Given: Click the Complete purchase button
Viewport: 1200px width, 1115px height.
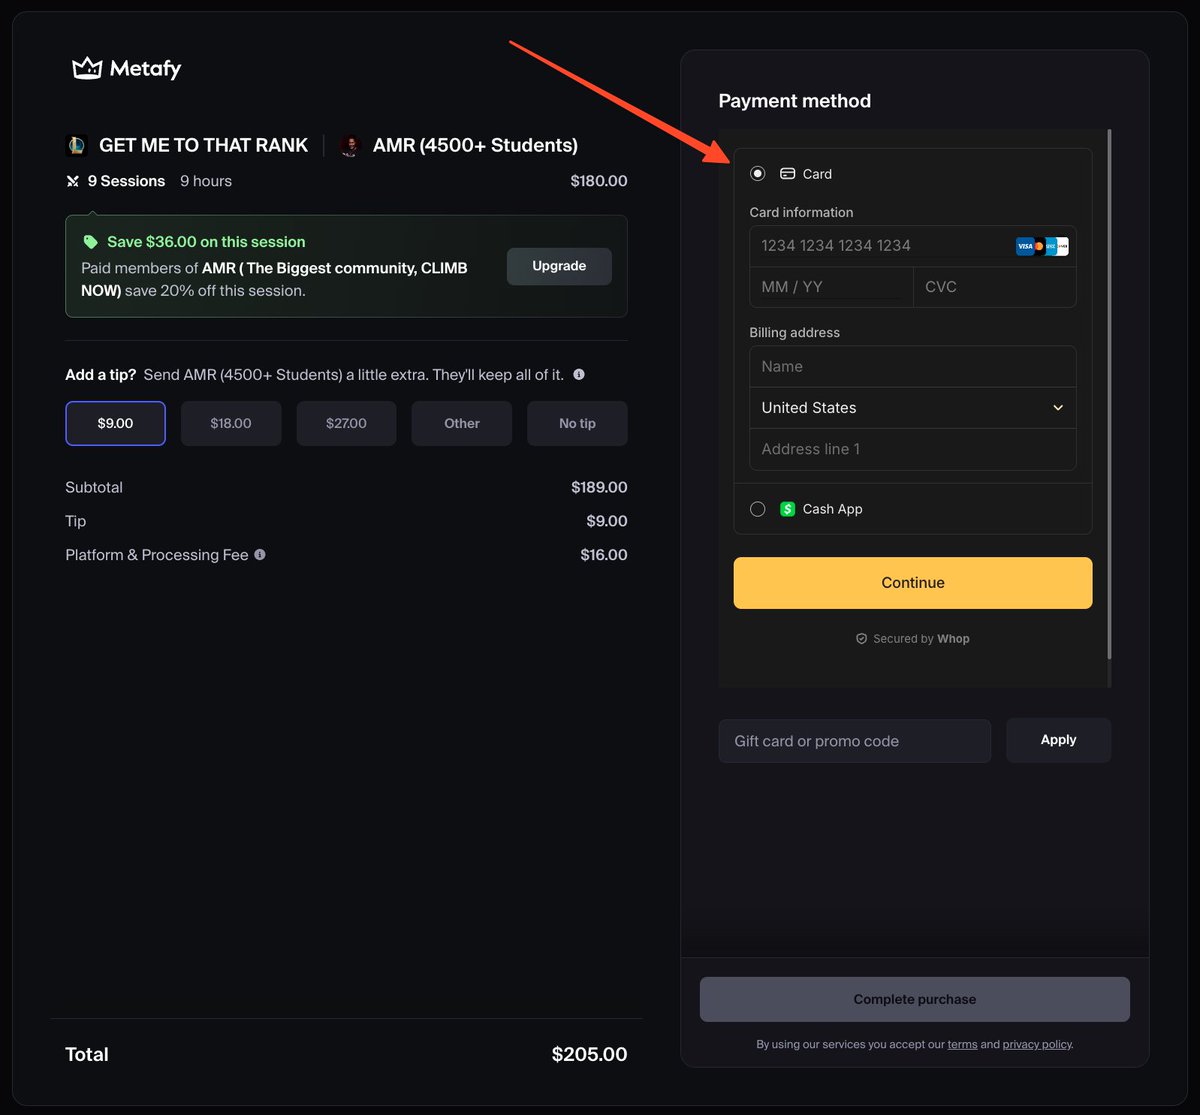Looking at the screenshot, I should pos(915,999).
